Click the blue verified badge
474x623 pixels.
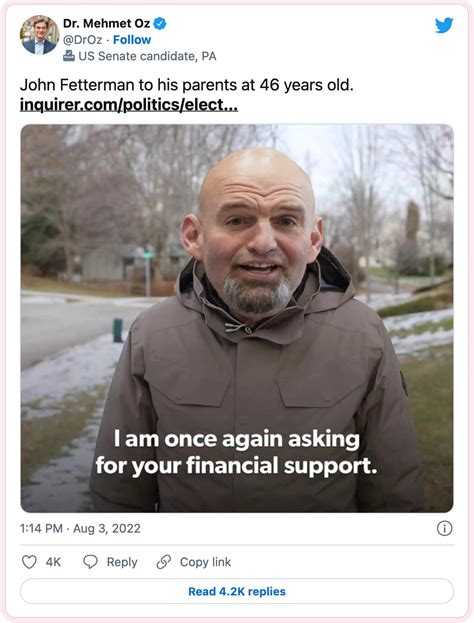160,23
